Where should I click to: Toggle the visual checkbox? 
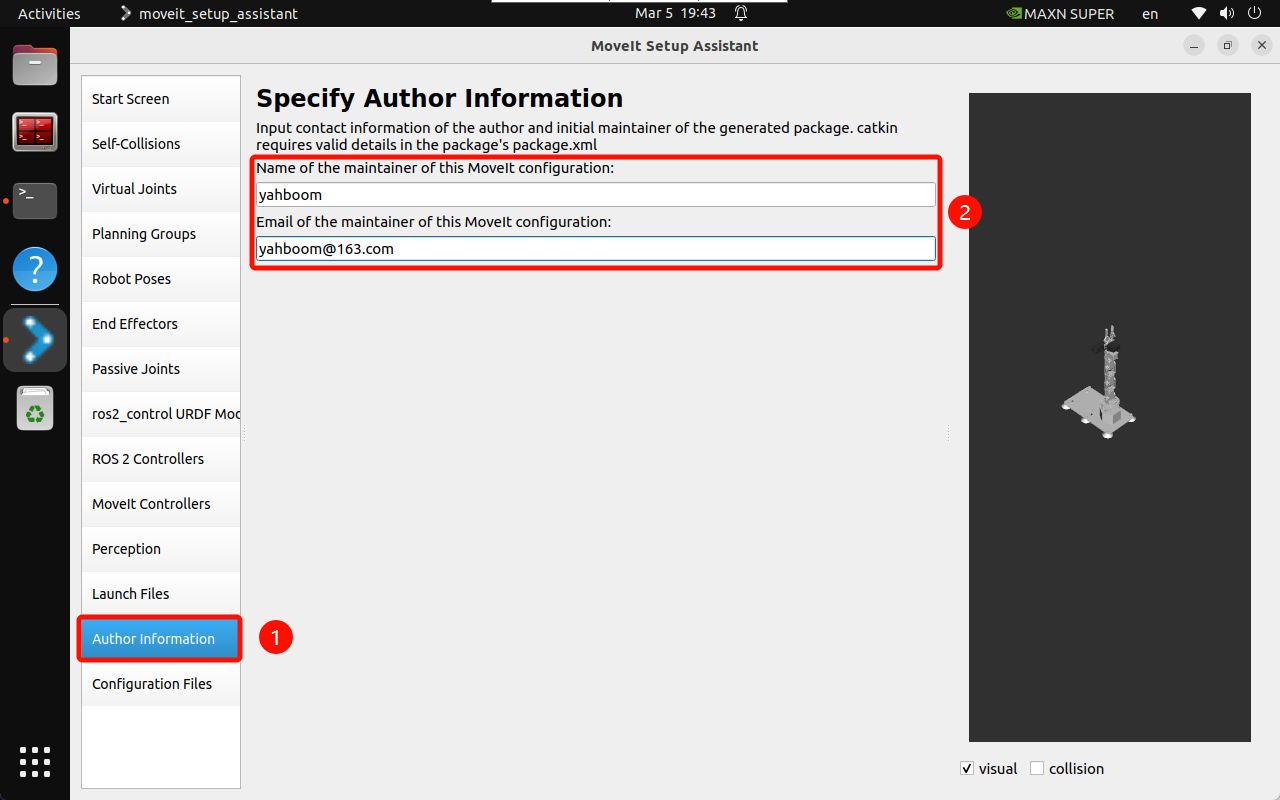click(967, 769)
